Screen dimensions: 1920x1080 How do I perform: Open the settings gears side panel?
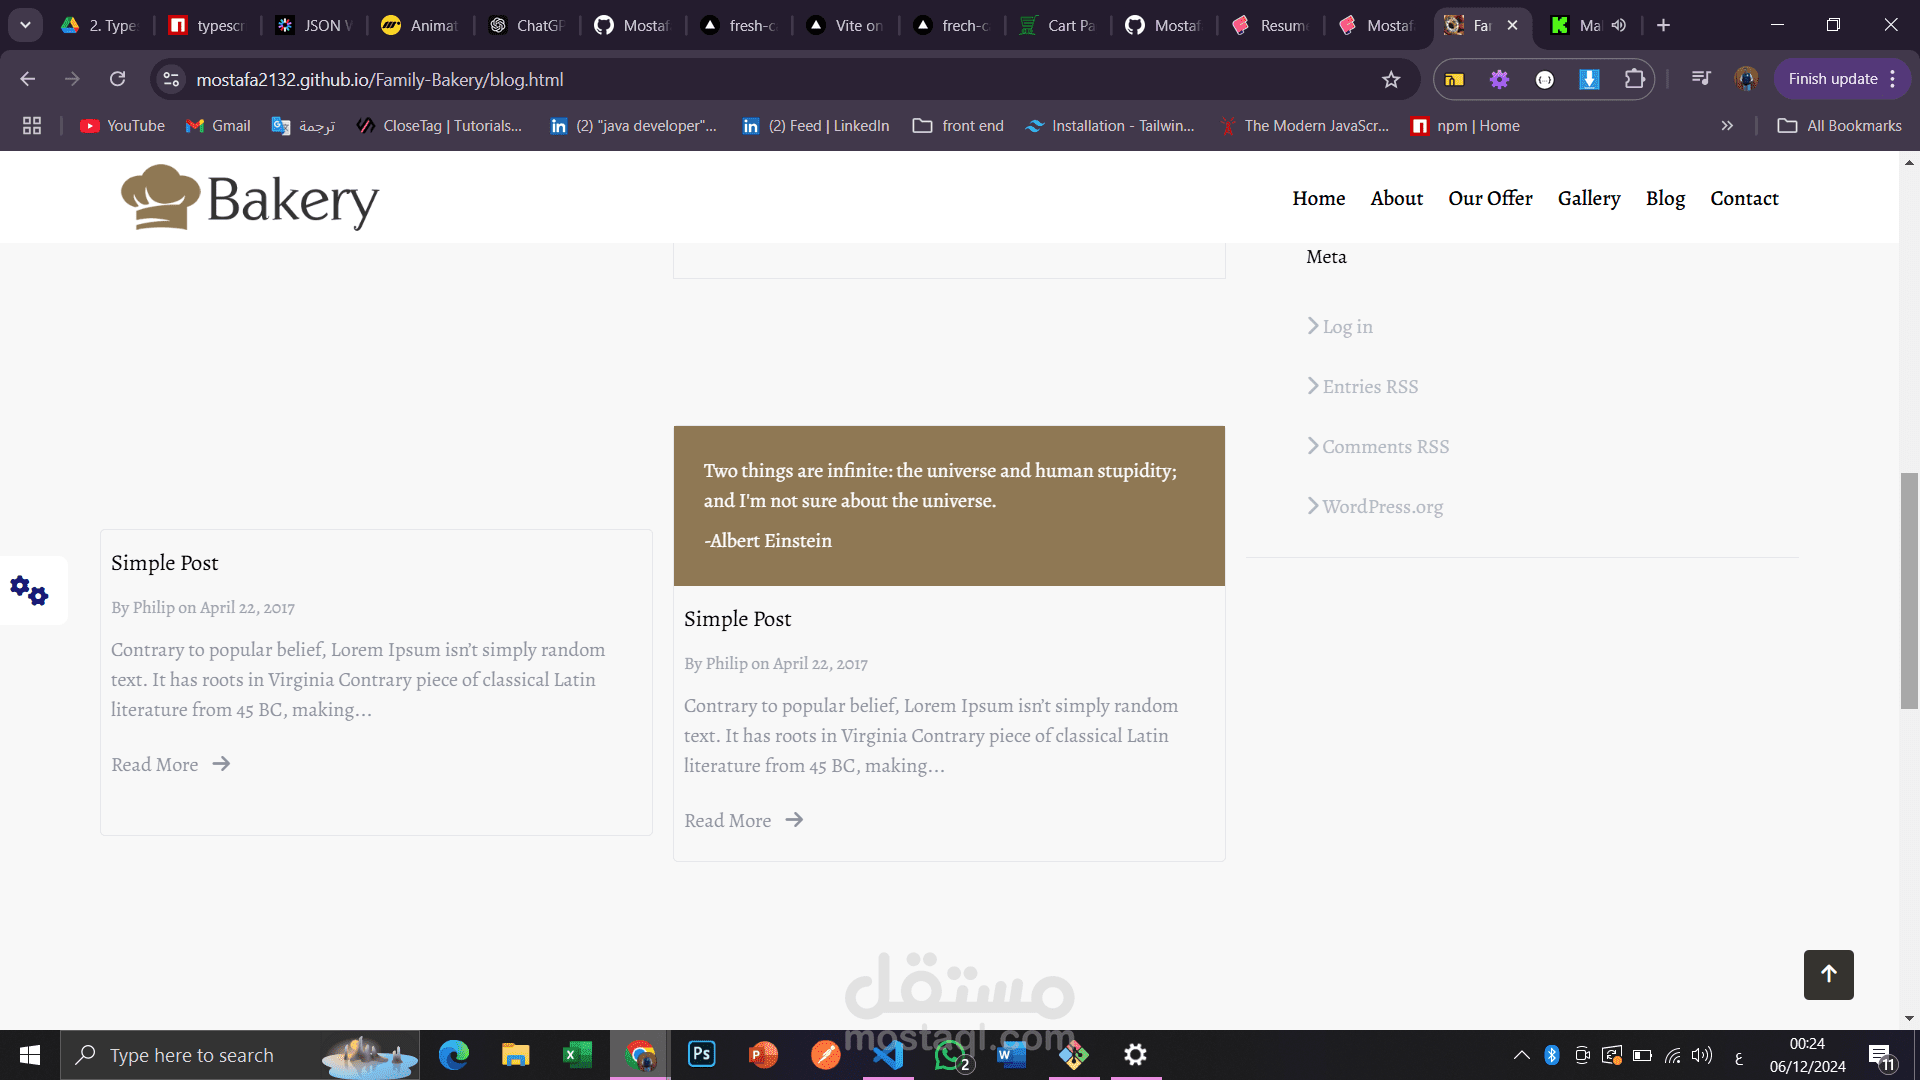click(30, 591)
